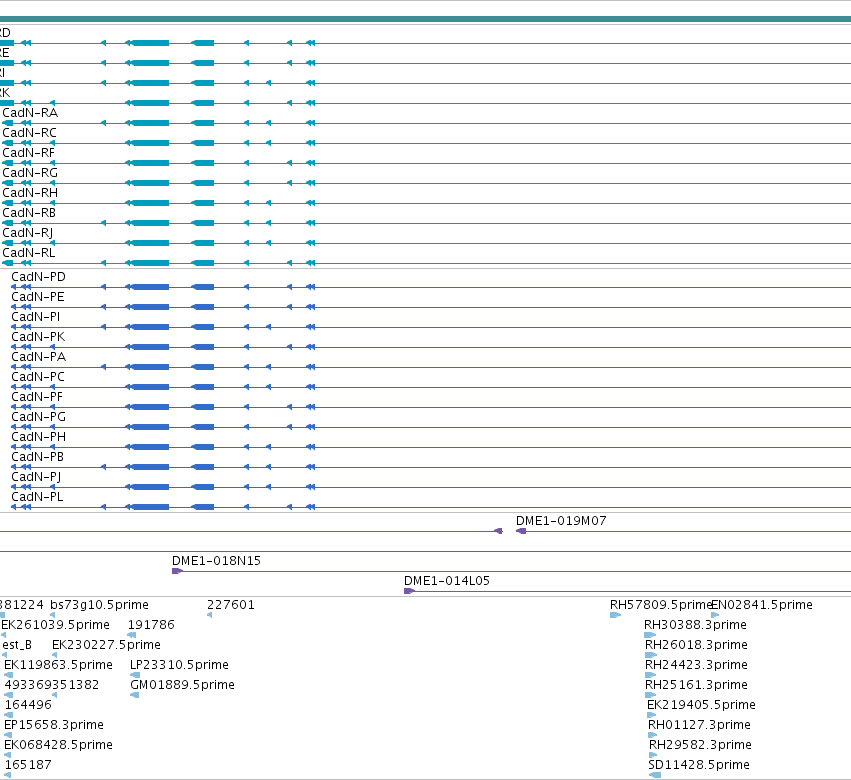Select the CadN-RB transcript label
Viewport: 851px width, 780px height.
29,213
